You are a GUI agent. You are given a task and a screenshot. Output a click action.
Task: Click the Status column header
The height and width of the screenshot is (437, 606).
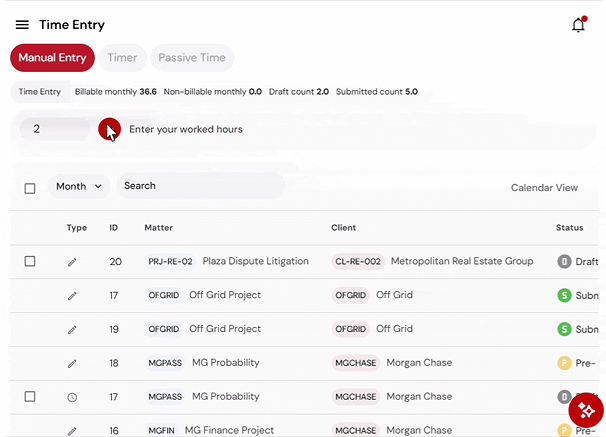pos(569,228)
